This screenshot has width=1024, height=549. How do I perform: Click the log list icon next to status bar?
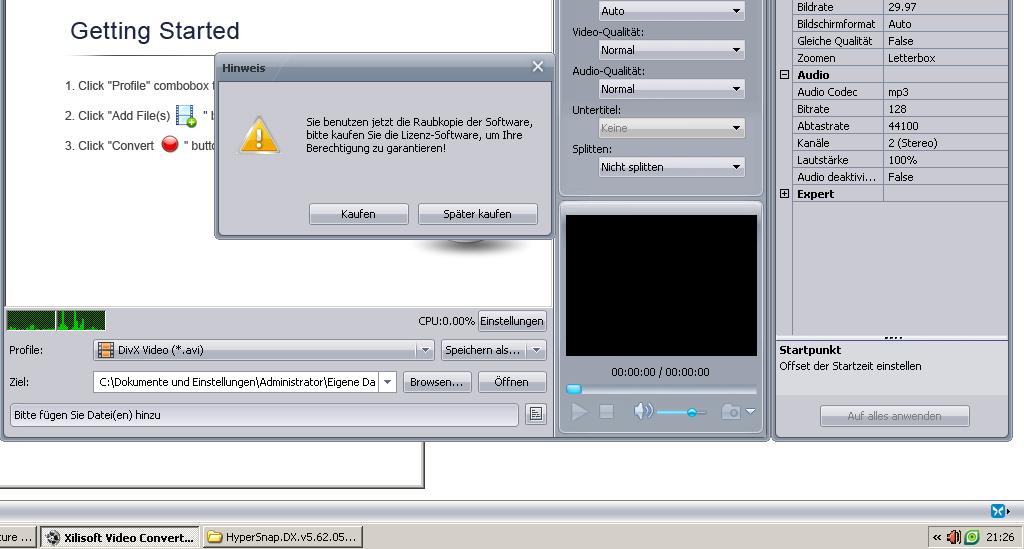click(536, 414)
